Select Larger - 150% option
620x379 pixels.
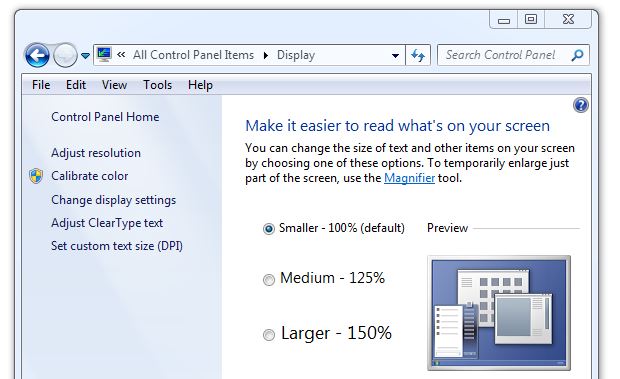pos(268,334)
